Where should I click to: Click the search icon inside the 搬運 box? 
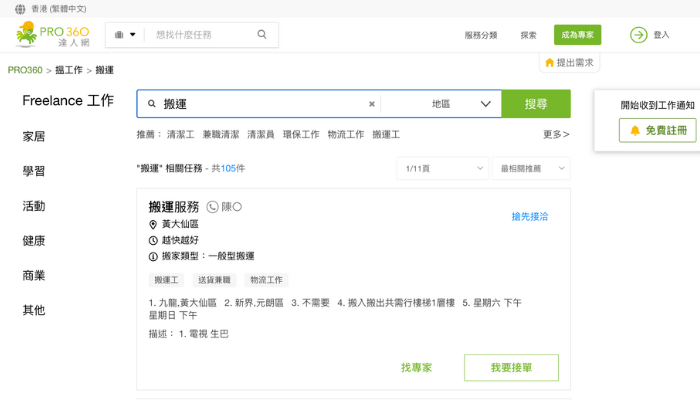(152, 104)
